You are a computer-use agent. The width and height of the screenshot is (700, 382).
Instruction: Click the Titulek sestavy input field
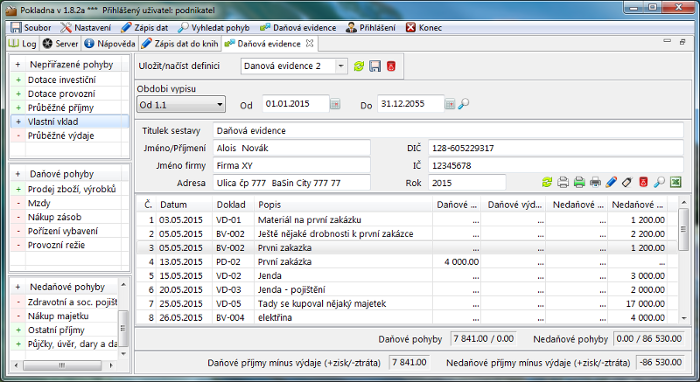(448, 131)
